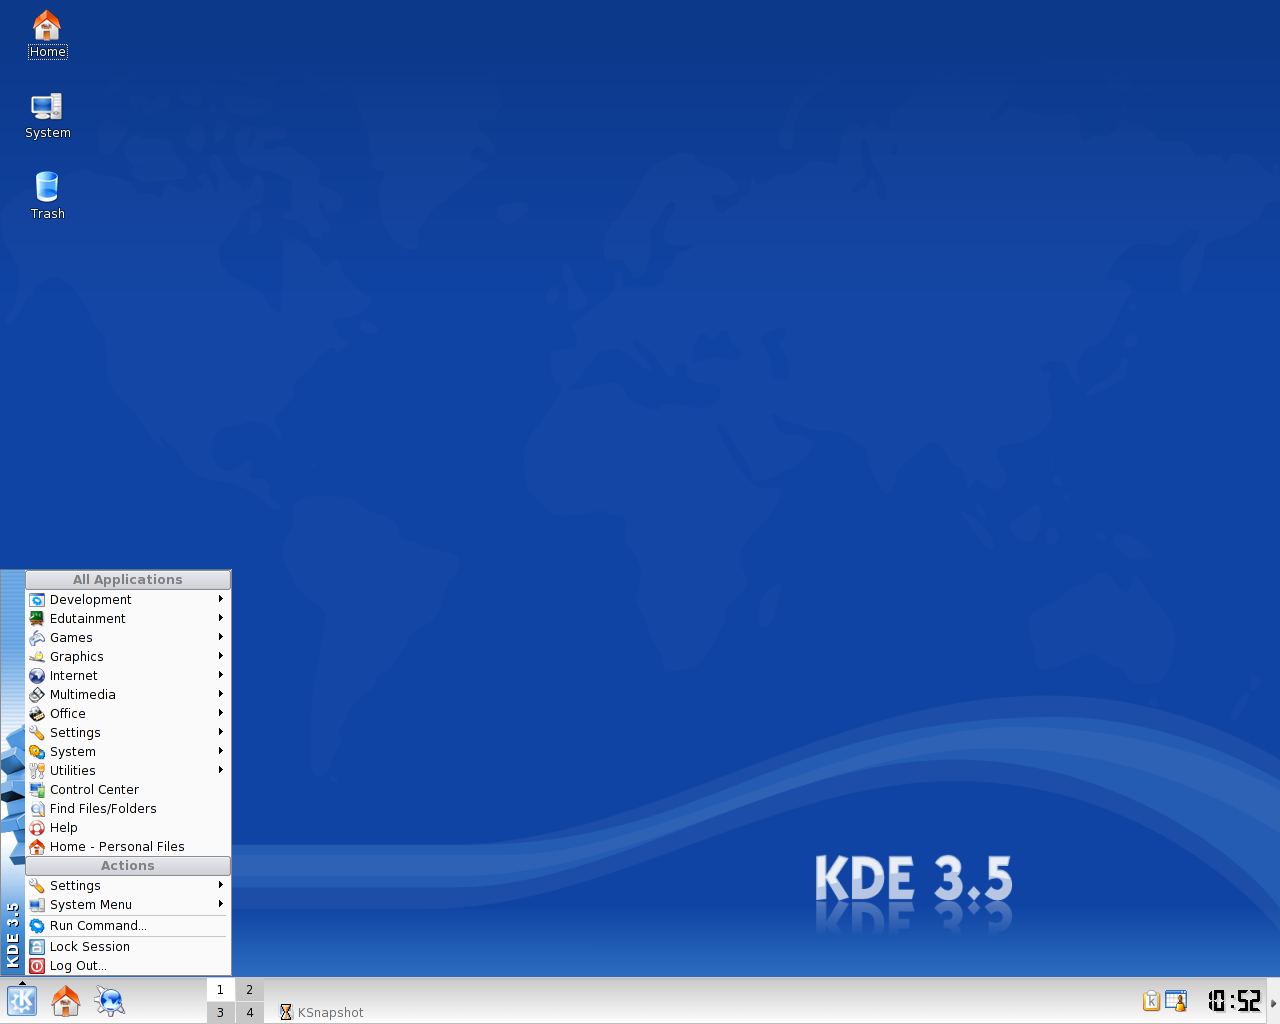
Task: Select Find Files/Folders menu entry
Action: 103,809
